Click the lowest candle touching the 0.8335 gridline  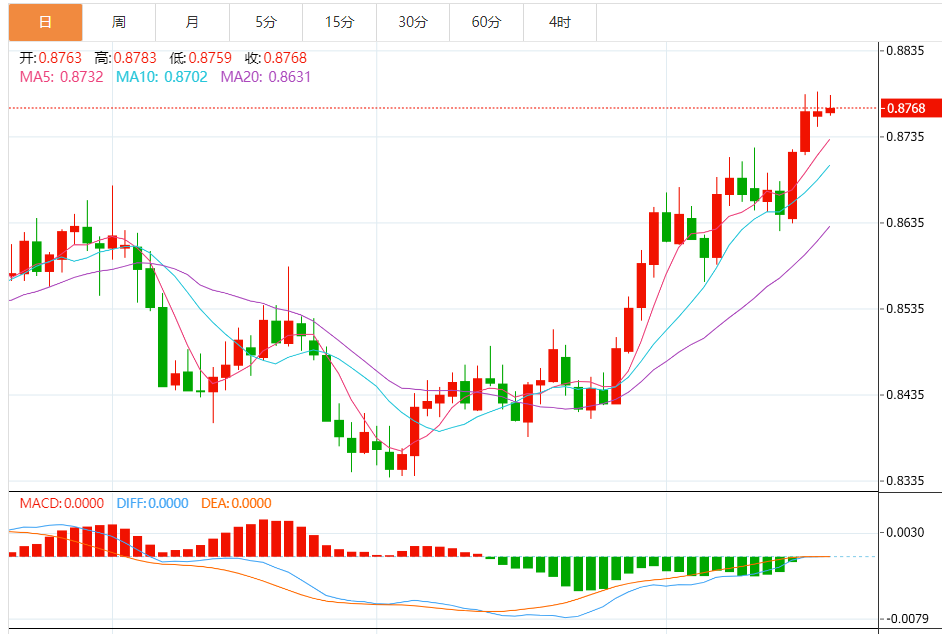389,460
